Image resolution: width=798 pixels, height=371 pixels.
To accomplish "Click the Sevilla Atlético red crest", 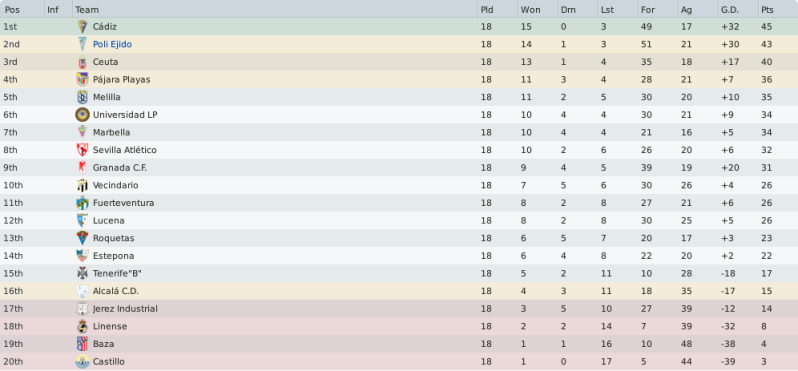I will click(82, 150).
